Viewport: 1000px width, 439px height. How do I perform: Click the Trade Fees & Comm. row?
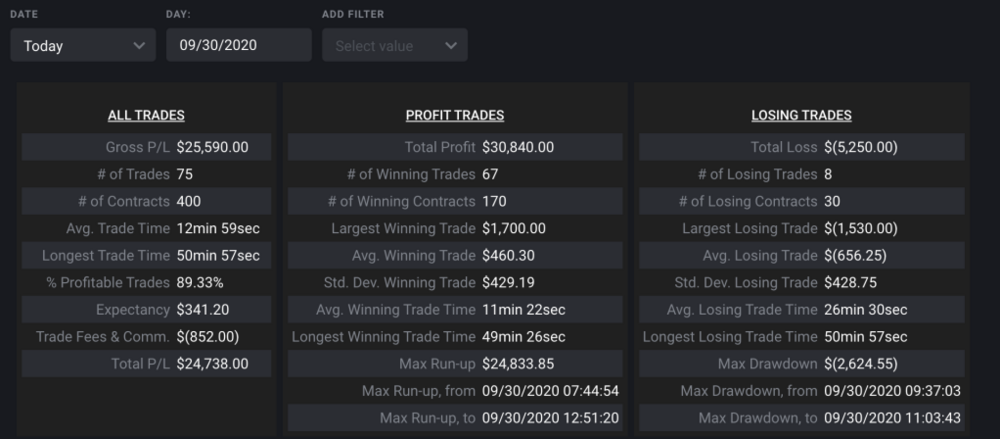coord(146,336)
